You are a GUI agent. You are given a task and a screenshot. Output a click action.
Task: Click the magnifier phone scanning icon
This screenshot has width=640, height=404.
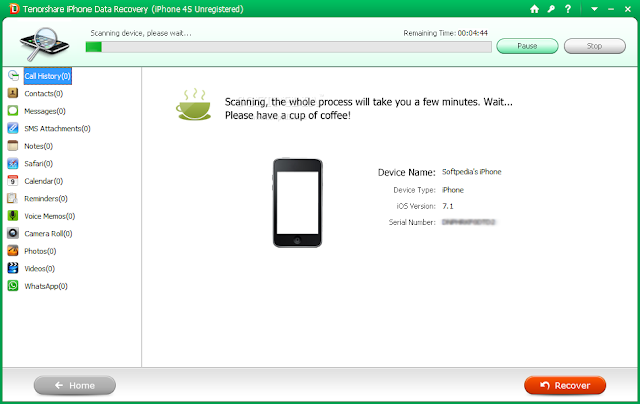[45, 44]
